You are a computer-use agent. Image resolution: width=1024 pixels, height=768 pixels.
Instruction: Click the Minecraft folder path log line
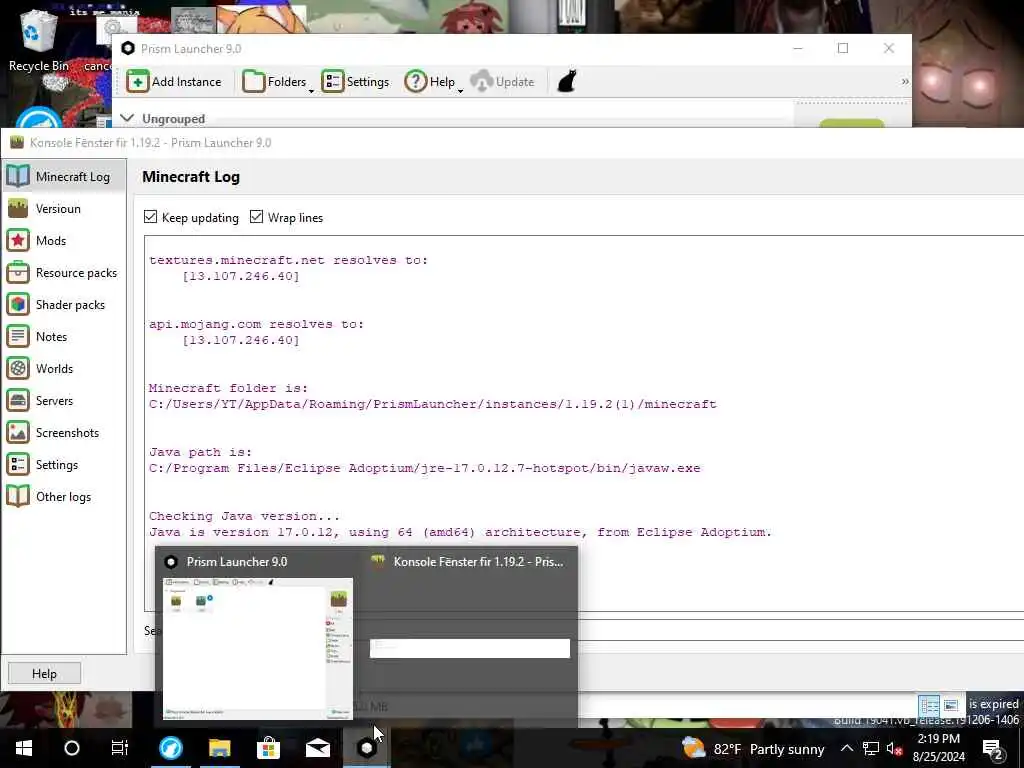click(x=432, y=404)
